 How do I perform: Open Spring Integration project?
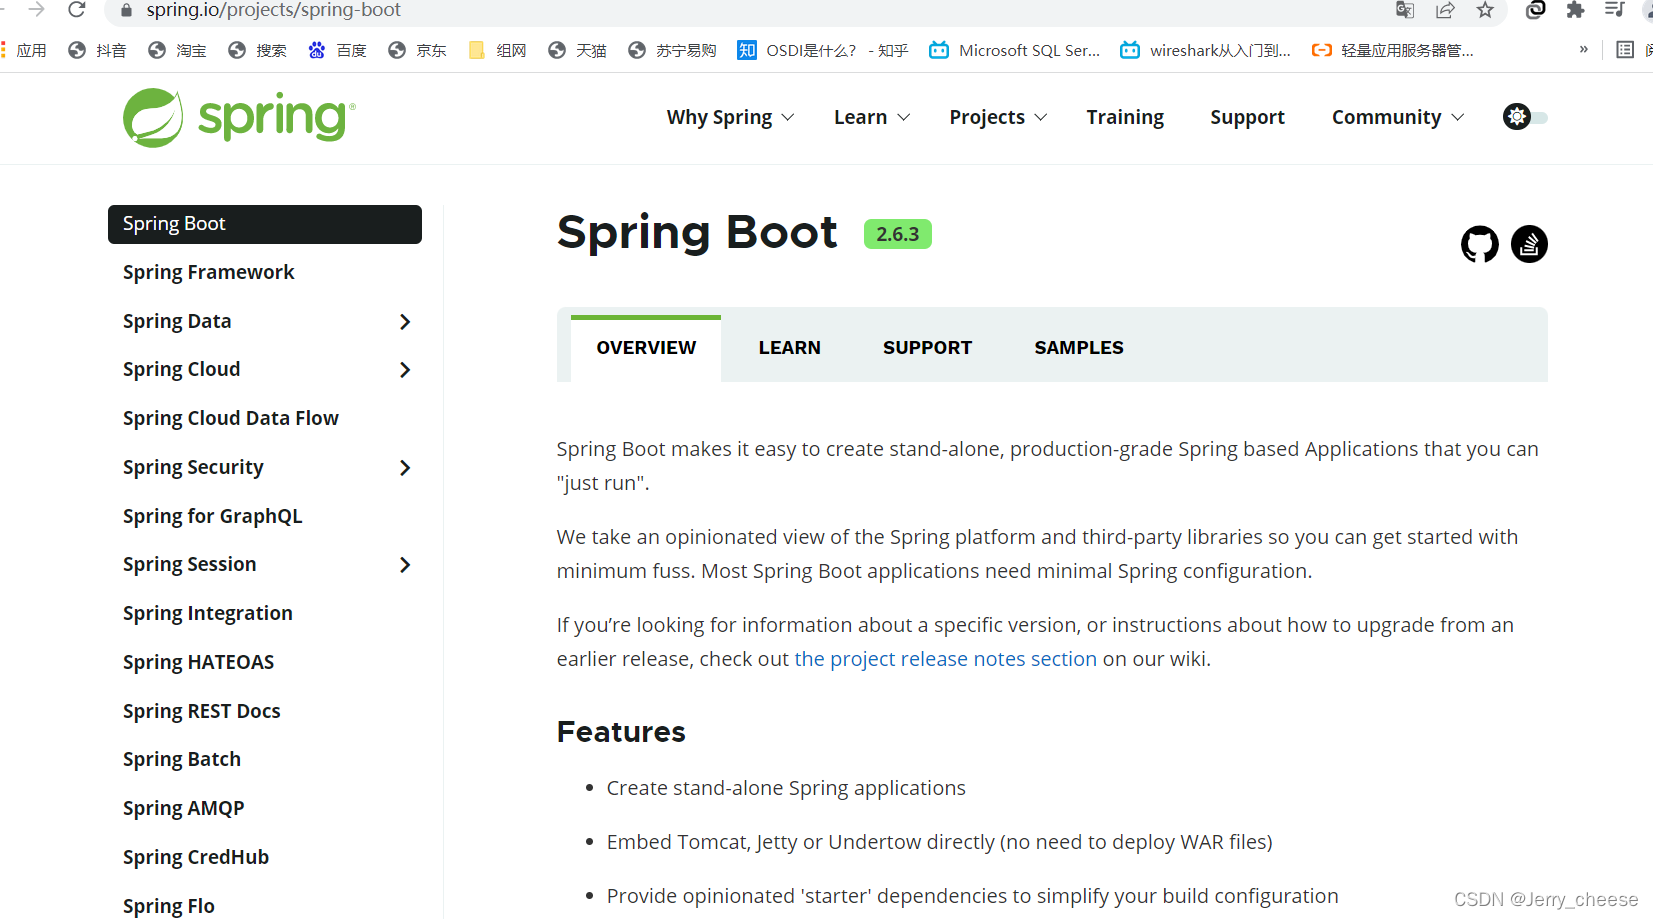(x=207, y=613)
